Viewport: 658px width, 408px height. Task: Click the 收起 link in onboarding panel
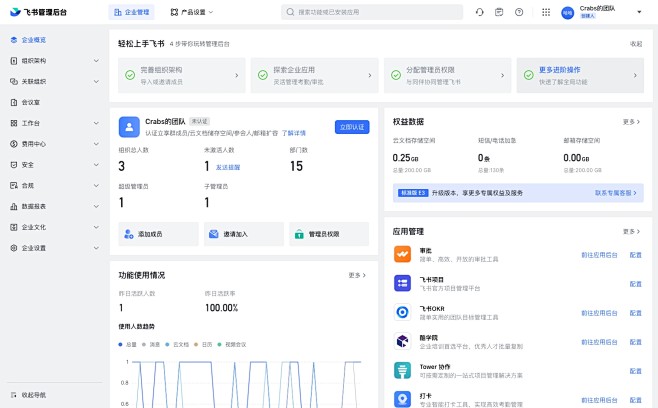coord(636,44)
